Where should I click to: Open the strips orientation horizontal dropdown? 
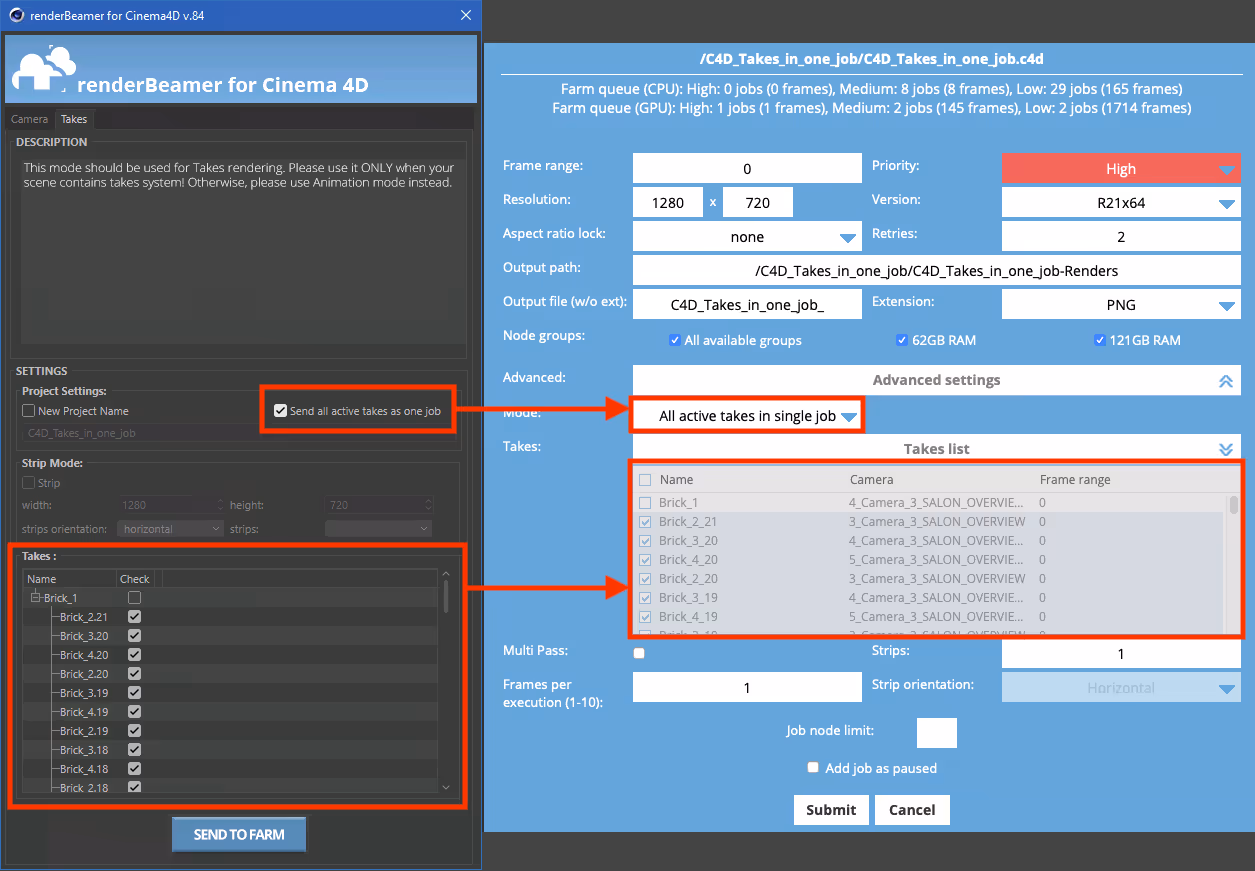click(x=170, y=528)
